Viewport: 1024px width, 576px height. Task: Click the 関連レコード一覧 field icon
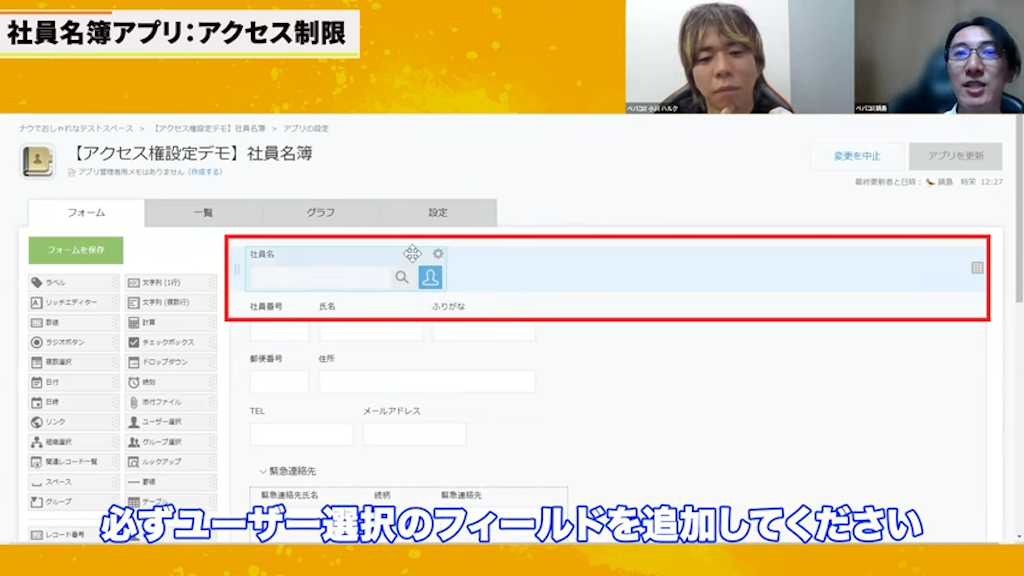[62, 462]
